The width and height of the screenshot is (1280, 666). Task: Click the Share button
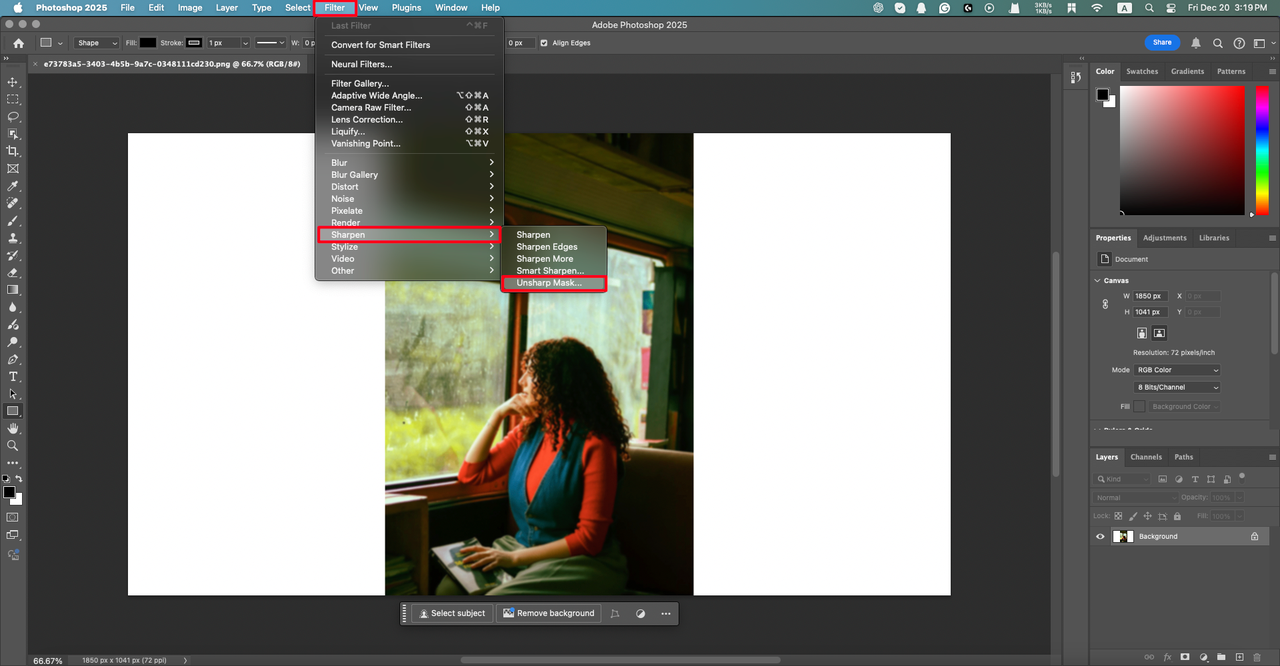[1162, 43]
